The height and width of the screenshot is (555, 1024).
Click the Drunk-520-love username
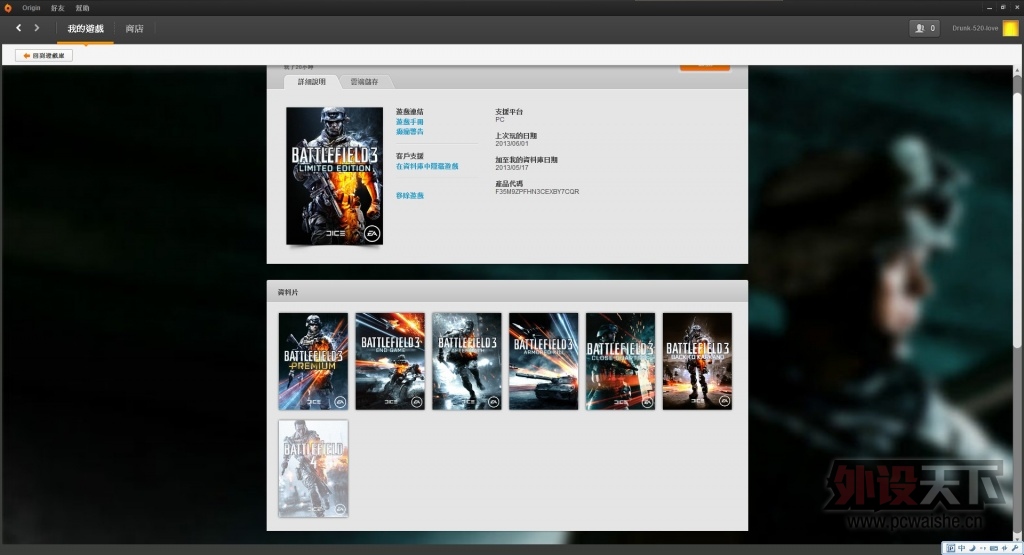coord(975,28)
